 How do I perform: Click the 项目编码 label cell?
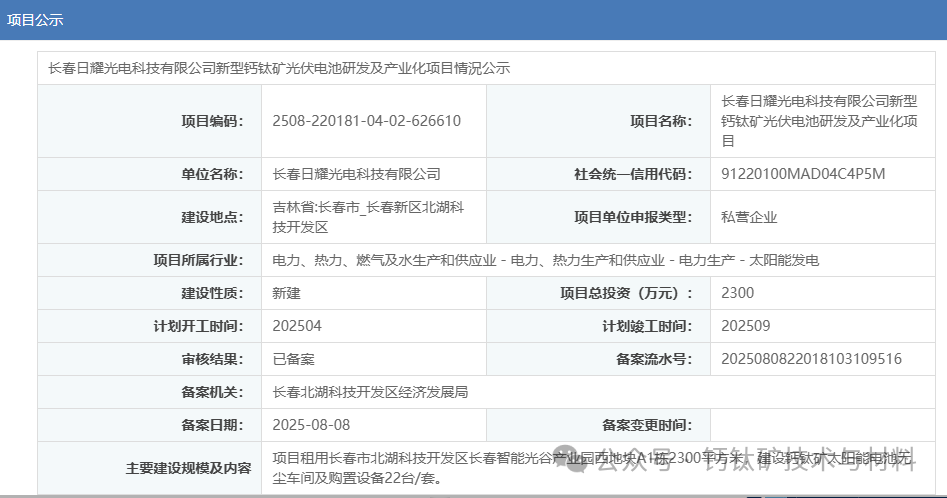click(212, 121)
